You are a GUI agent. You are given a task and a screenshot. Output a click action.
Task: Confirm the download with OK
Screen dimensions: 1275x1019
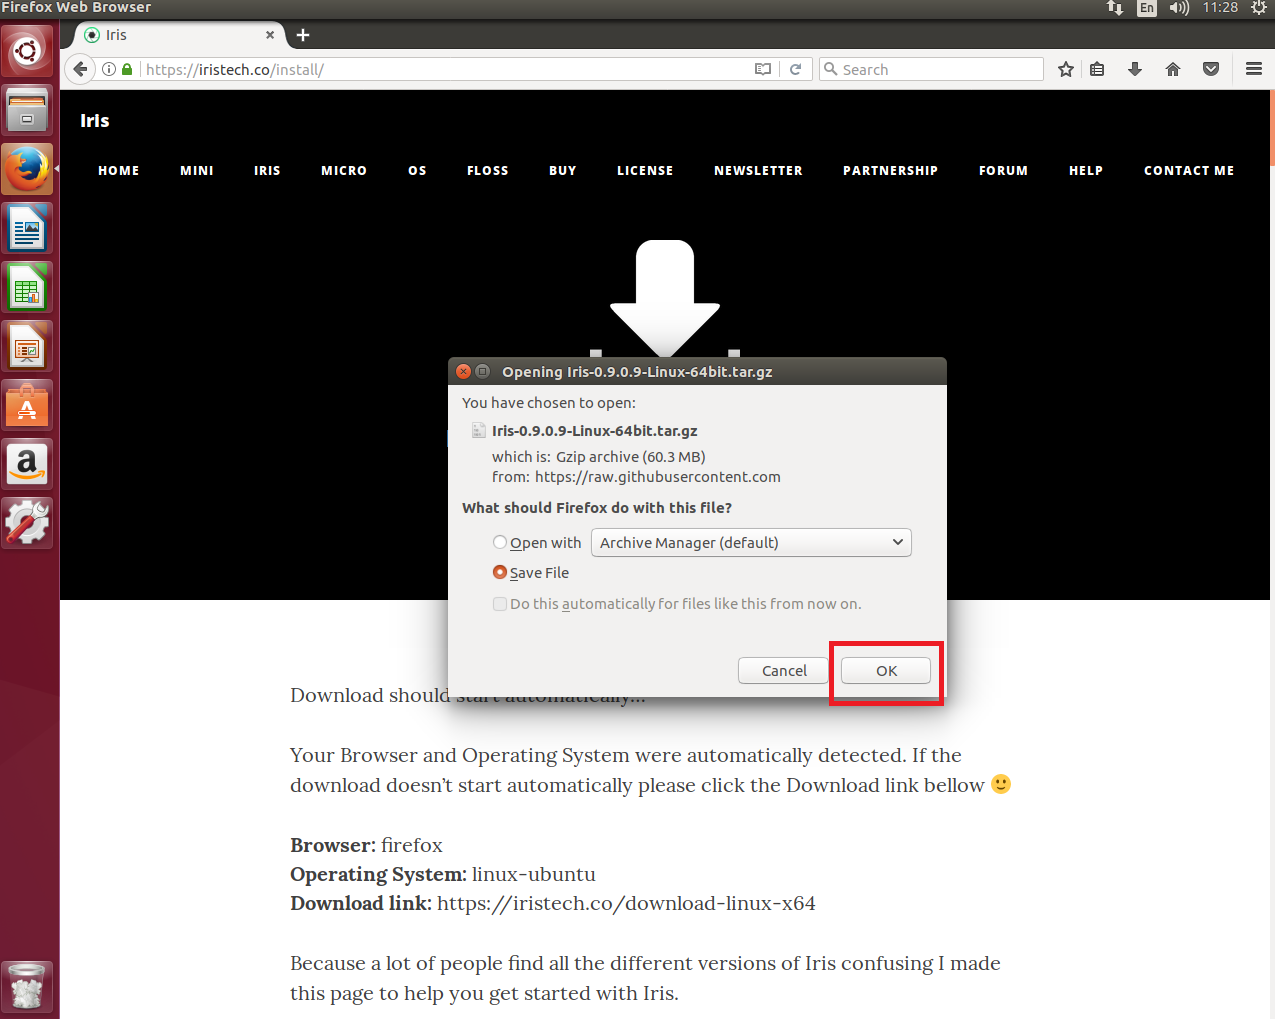(x=886, y=670)
